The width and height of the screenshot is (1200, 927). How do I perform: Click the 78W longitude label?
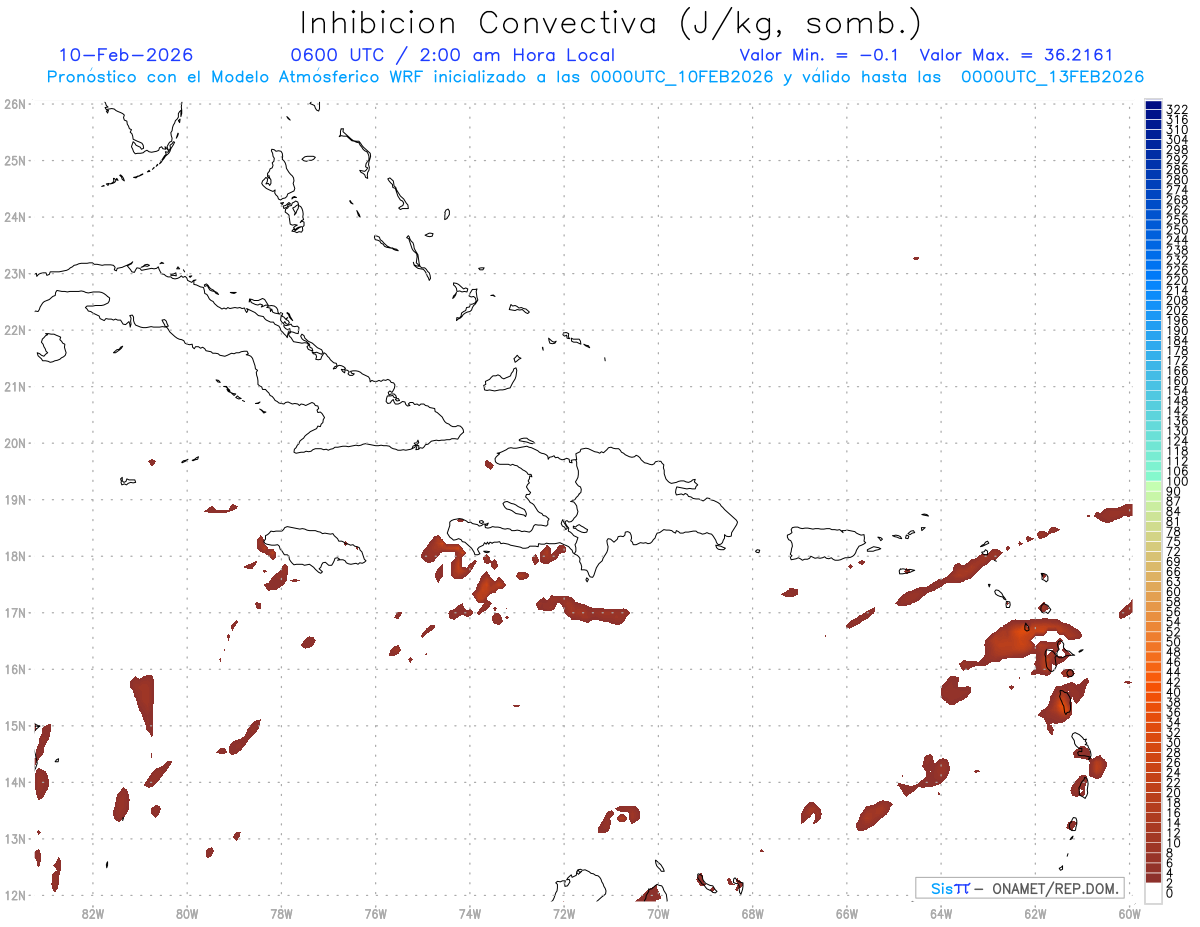coord(281,913)
